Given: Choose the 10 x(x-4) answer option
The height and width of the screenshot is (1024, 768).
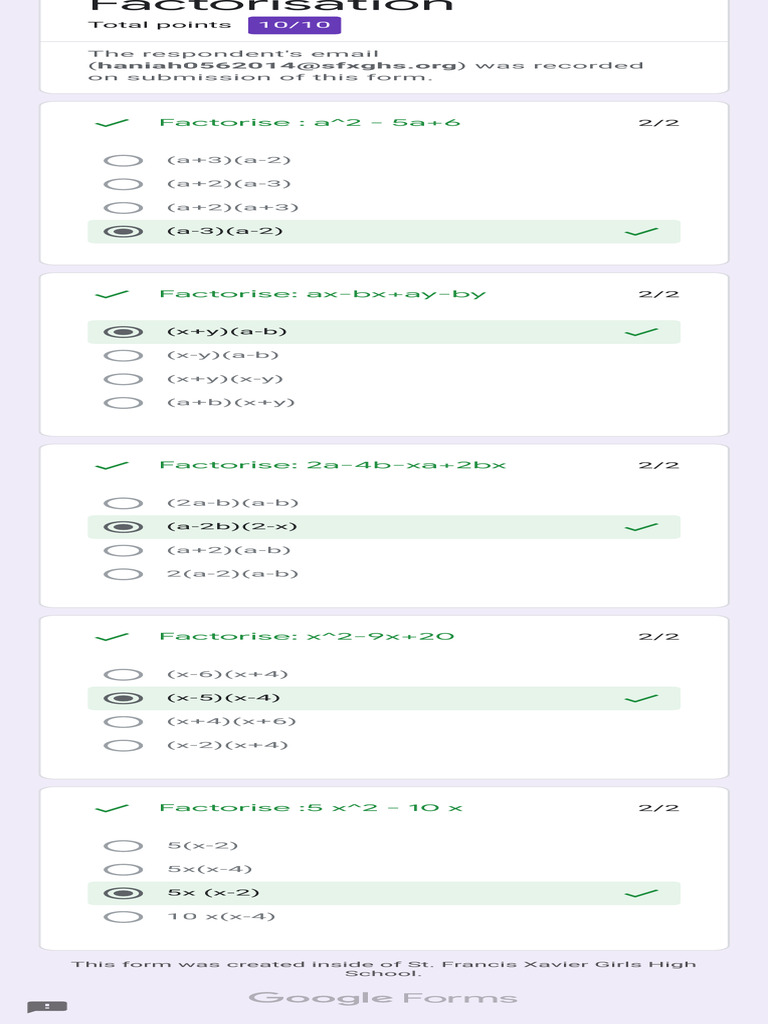Looking at the screenshot, I should (x=123, y=917).
